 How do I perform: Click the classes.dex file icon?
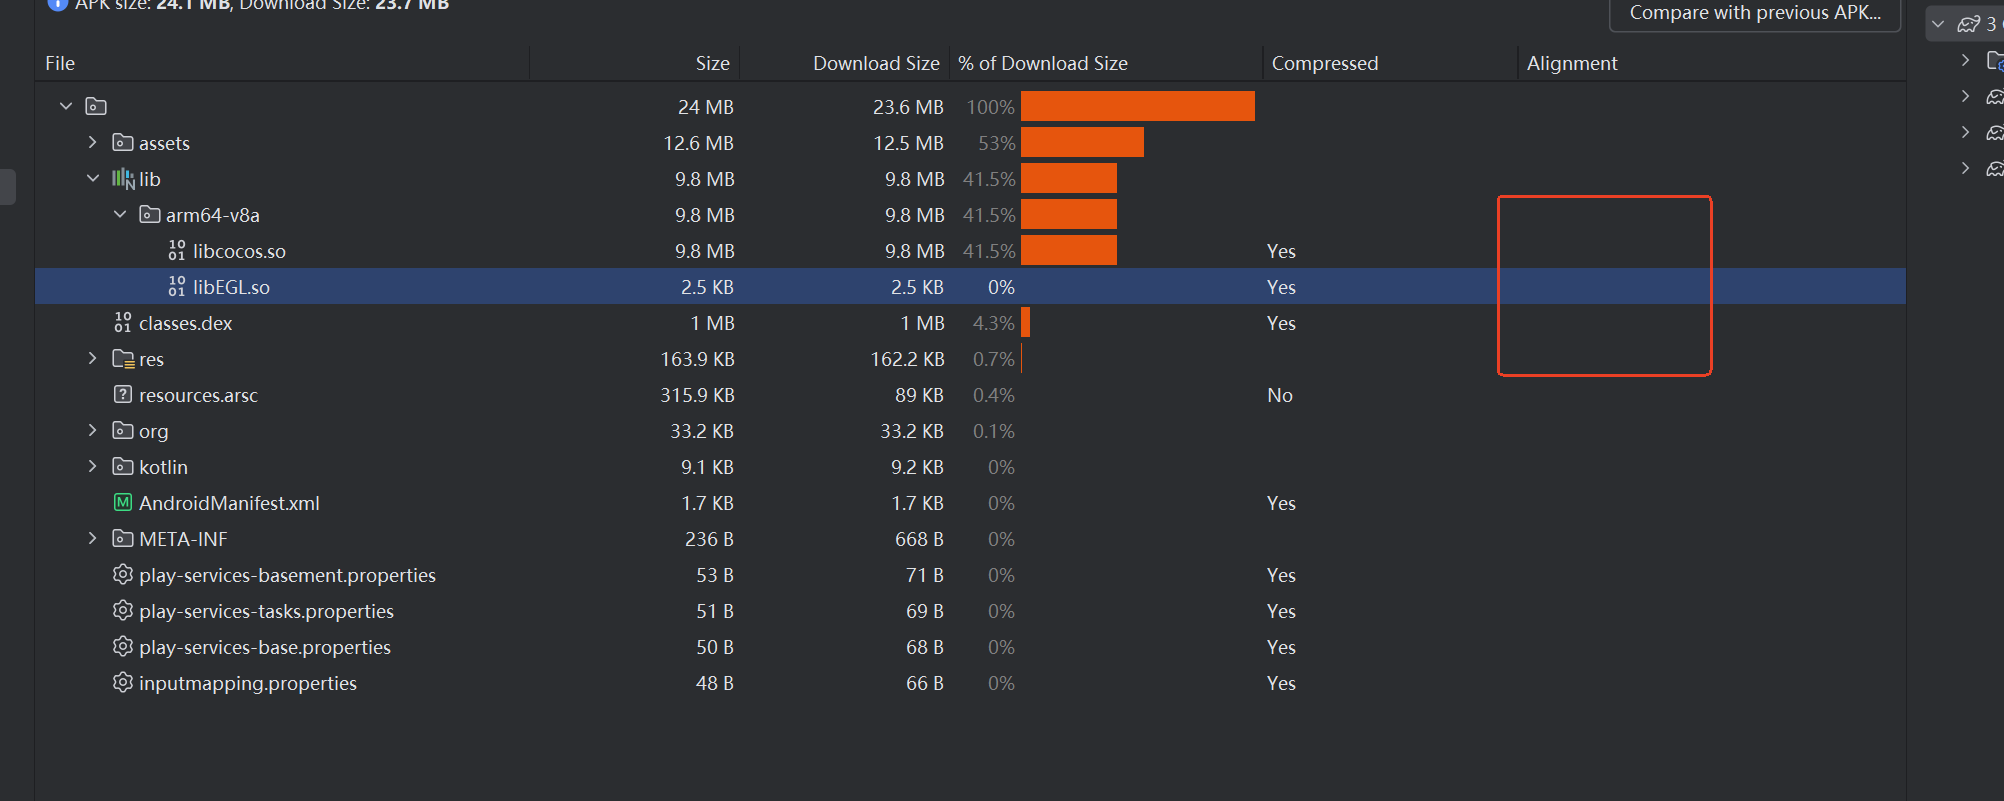click(122, 323)
